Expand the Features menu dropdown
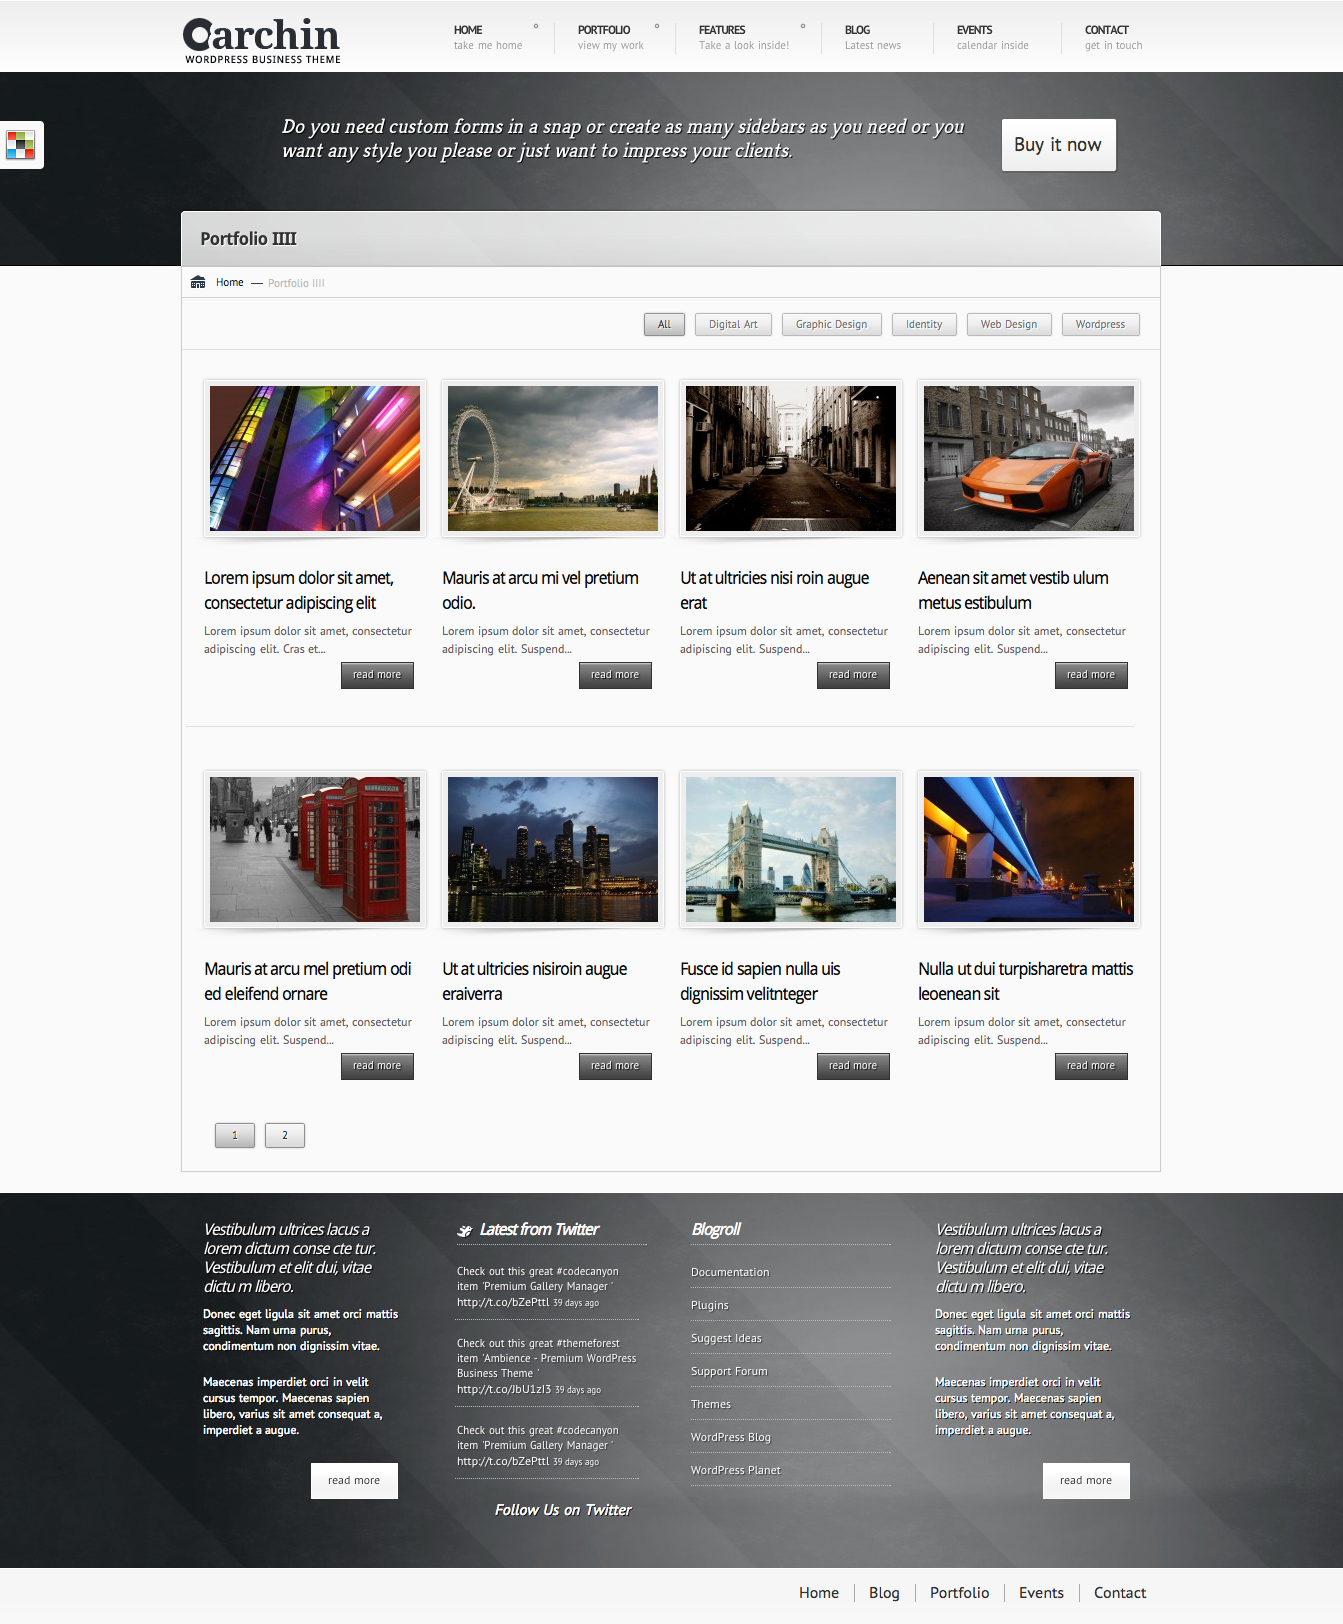 pos(803,27)
